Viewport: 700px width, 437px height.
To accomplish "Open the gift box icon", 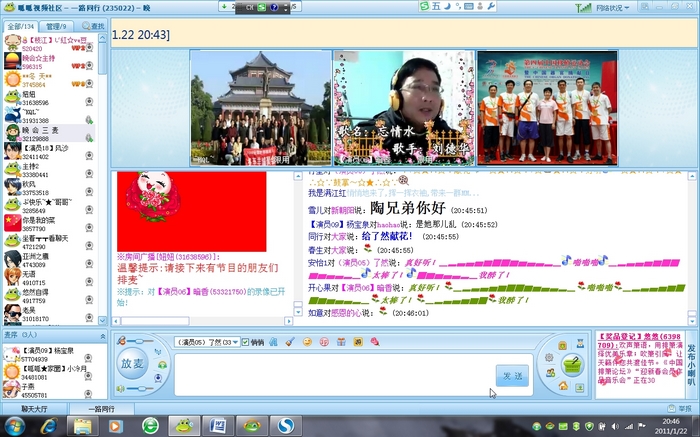I will coord(341,342).
